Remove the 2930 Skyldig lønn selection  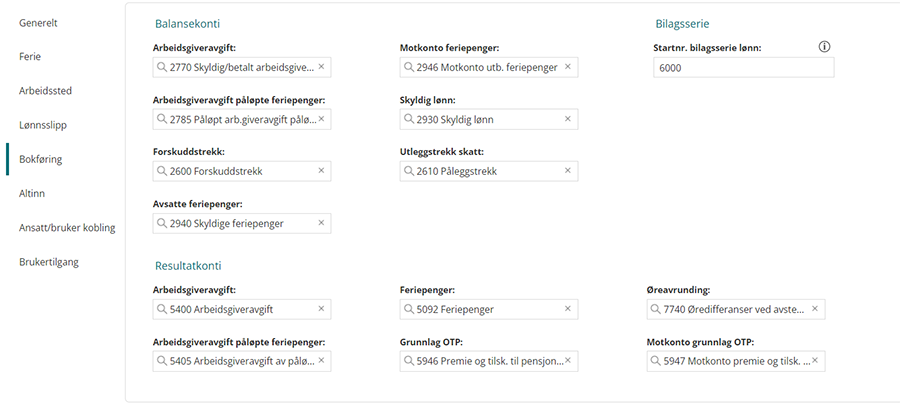pos(568,119)
